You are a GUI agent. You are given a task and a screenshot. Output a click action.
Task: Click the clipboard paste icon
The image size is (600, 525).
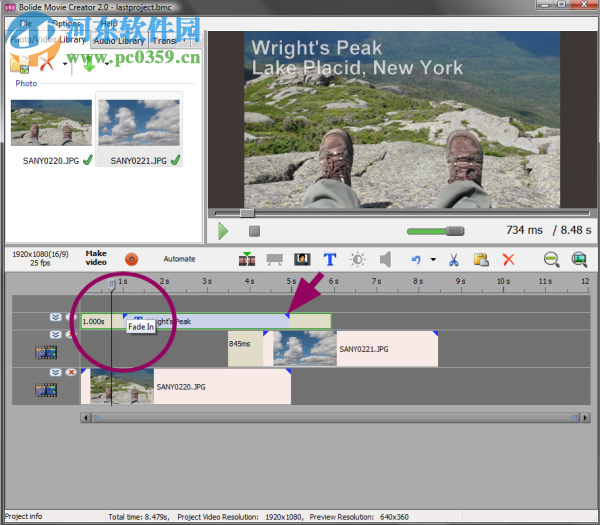click(x=481, y=259)
